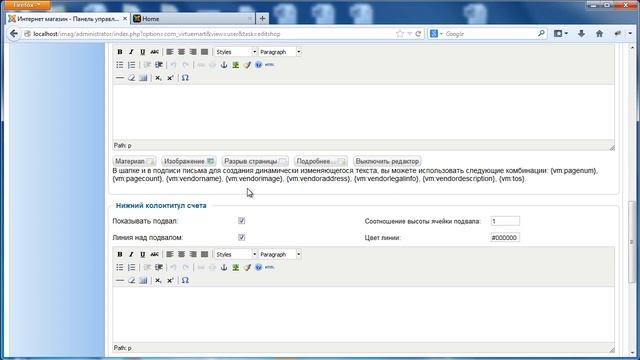Toggle Bold in the upper editor toolbar
This screenshot has width=640, height=360.
120,52
